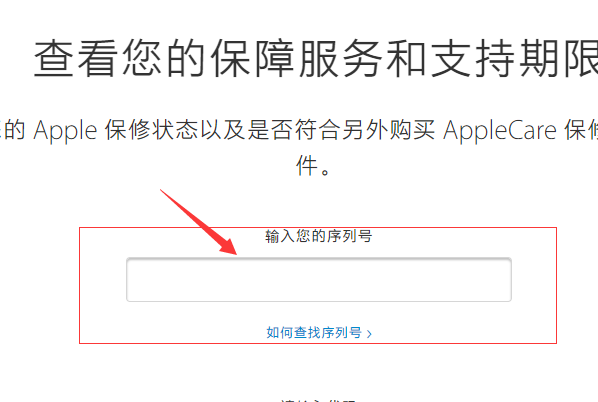This screenshot has width=598, height=402.
Task: Click the tail of the red arrow
Action: 164,193
